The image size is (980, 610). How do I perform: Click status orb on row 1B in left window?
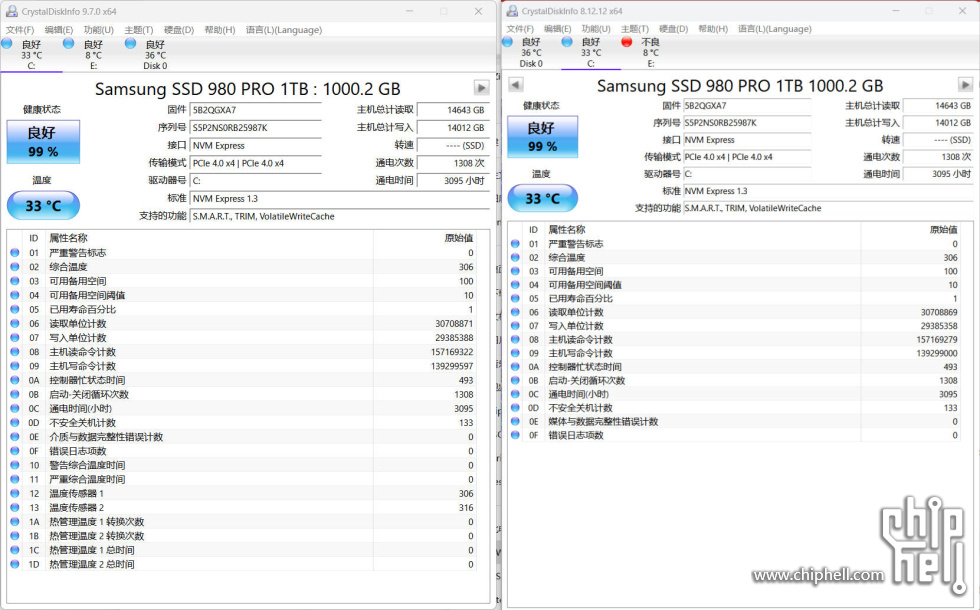(15, 536)
